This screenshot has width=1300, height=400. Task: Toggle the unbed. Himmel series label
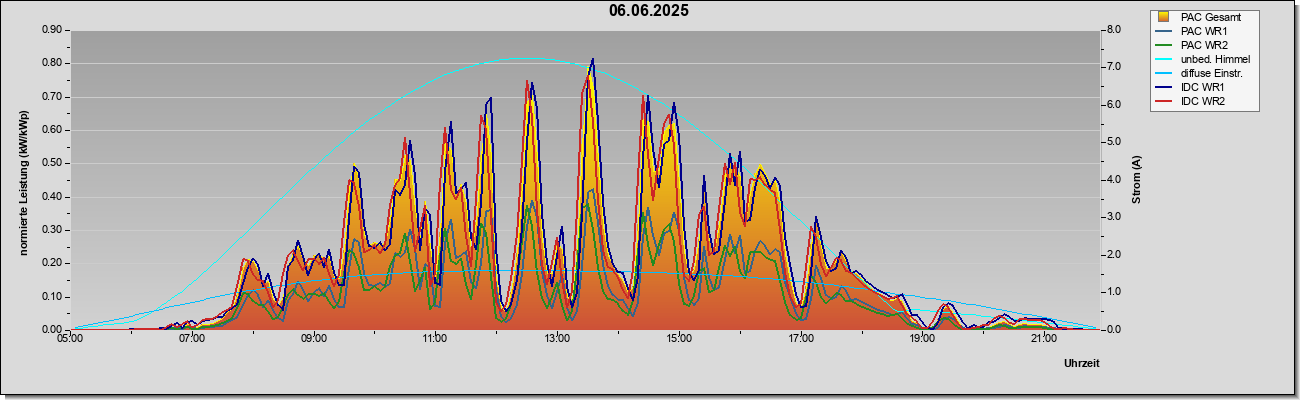pyautogui.click(x=1215, y=59)
